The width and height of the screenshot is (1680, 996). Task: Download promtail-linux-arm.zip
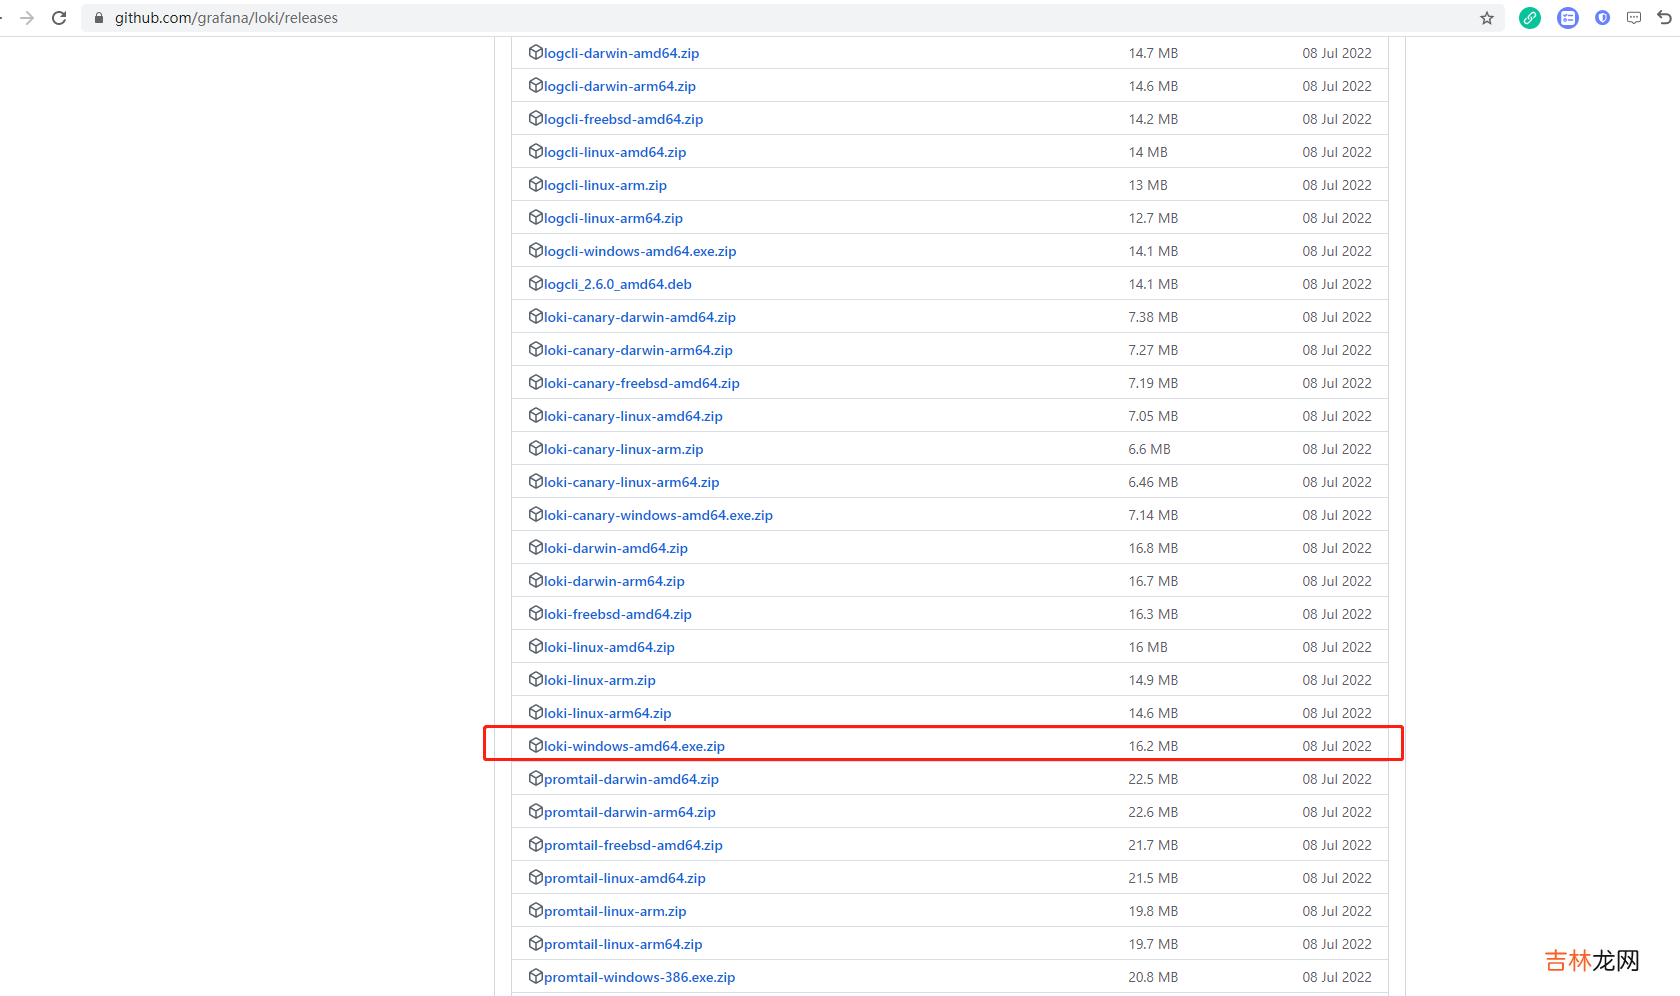615,911
